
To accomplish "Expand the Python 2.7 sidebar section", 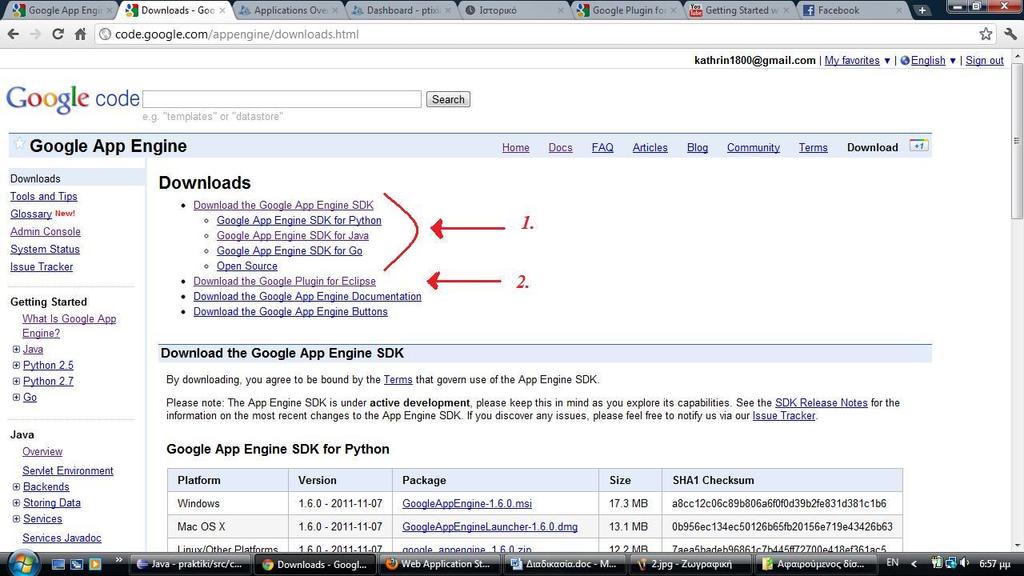I will [16, 381].
